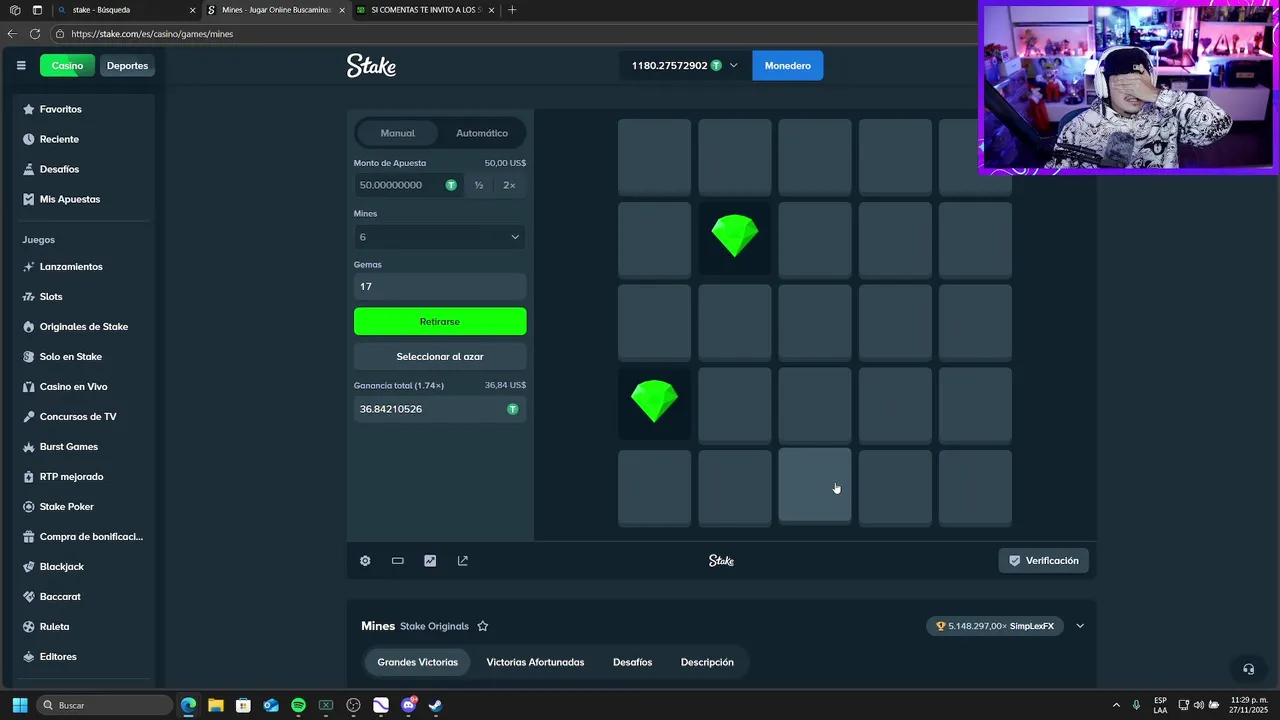Halve the bet with the ½ button
This screenshot has height=720, width=1280.
point(479,185)
